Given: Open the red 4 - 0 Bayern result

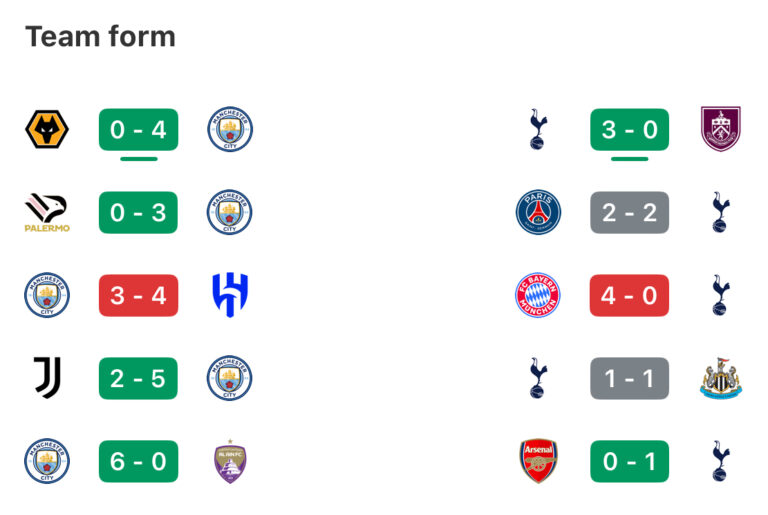Looking at the screenshot, I should [x=629, y=296].
